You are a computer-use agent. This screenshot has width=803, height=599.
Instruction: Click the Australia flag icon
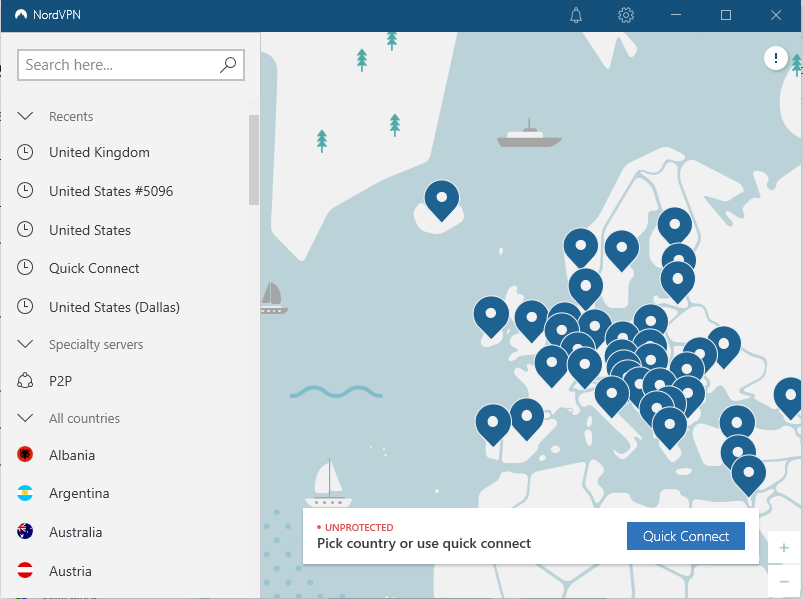26,532
